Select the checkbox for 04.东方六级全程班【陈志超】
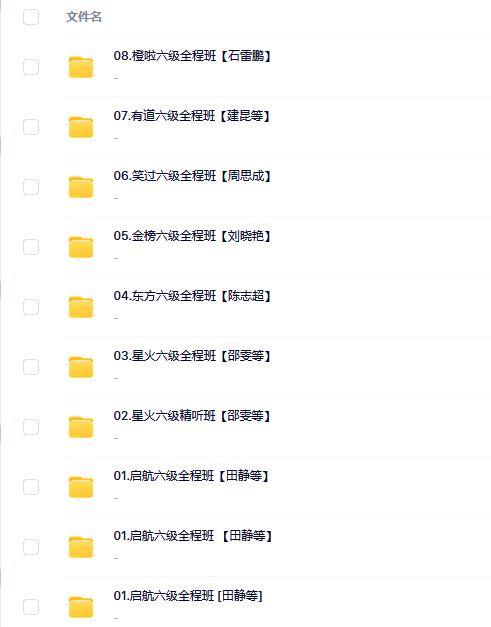The width and height of the screenshot is (491, 627). 31,307
